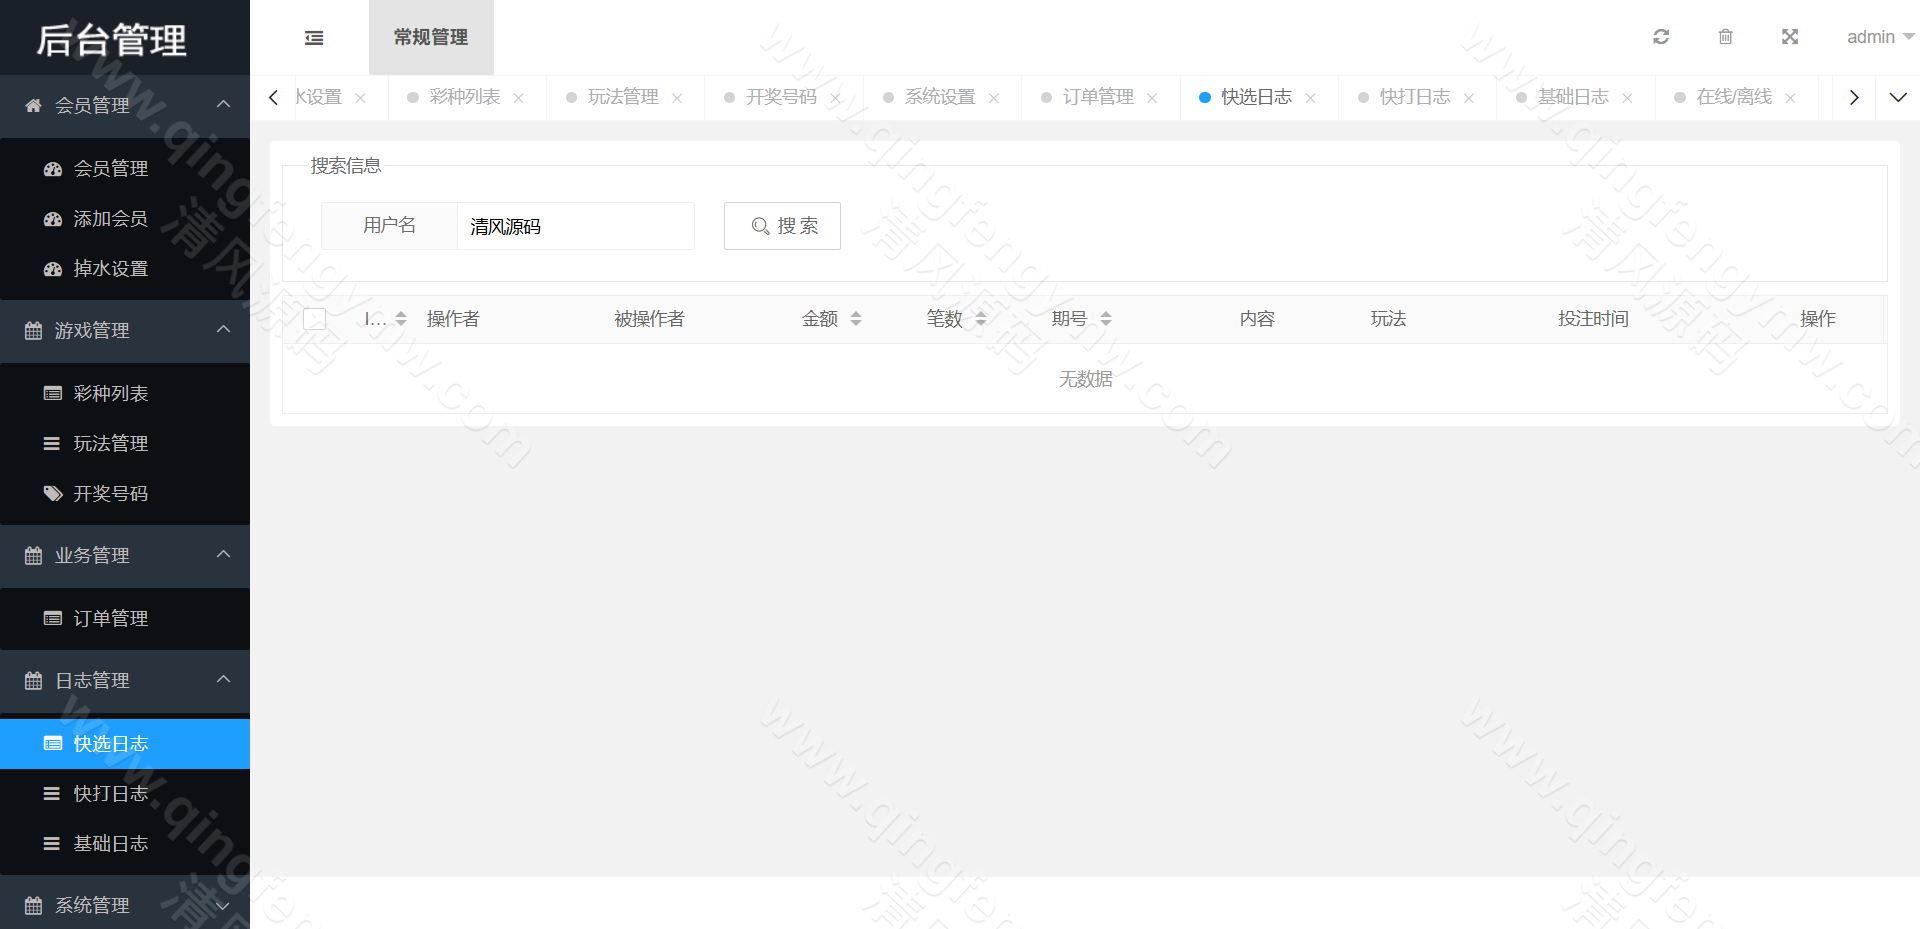Open 订单管理 via its card icon
The height and width of the screenshot is (929, 1920).
(x=53, y=618)
